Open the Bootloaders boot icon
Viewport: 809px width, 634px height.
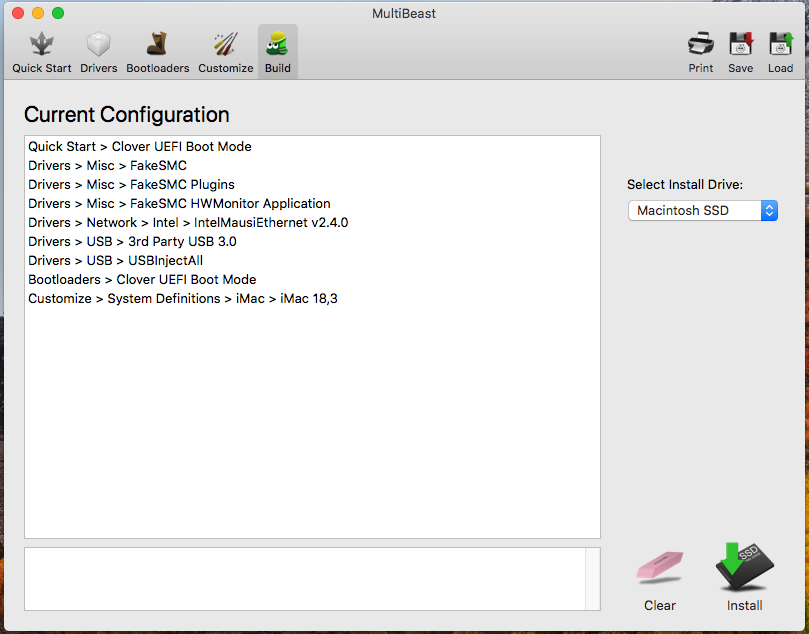(157, 52)
